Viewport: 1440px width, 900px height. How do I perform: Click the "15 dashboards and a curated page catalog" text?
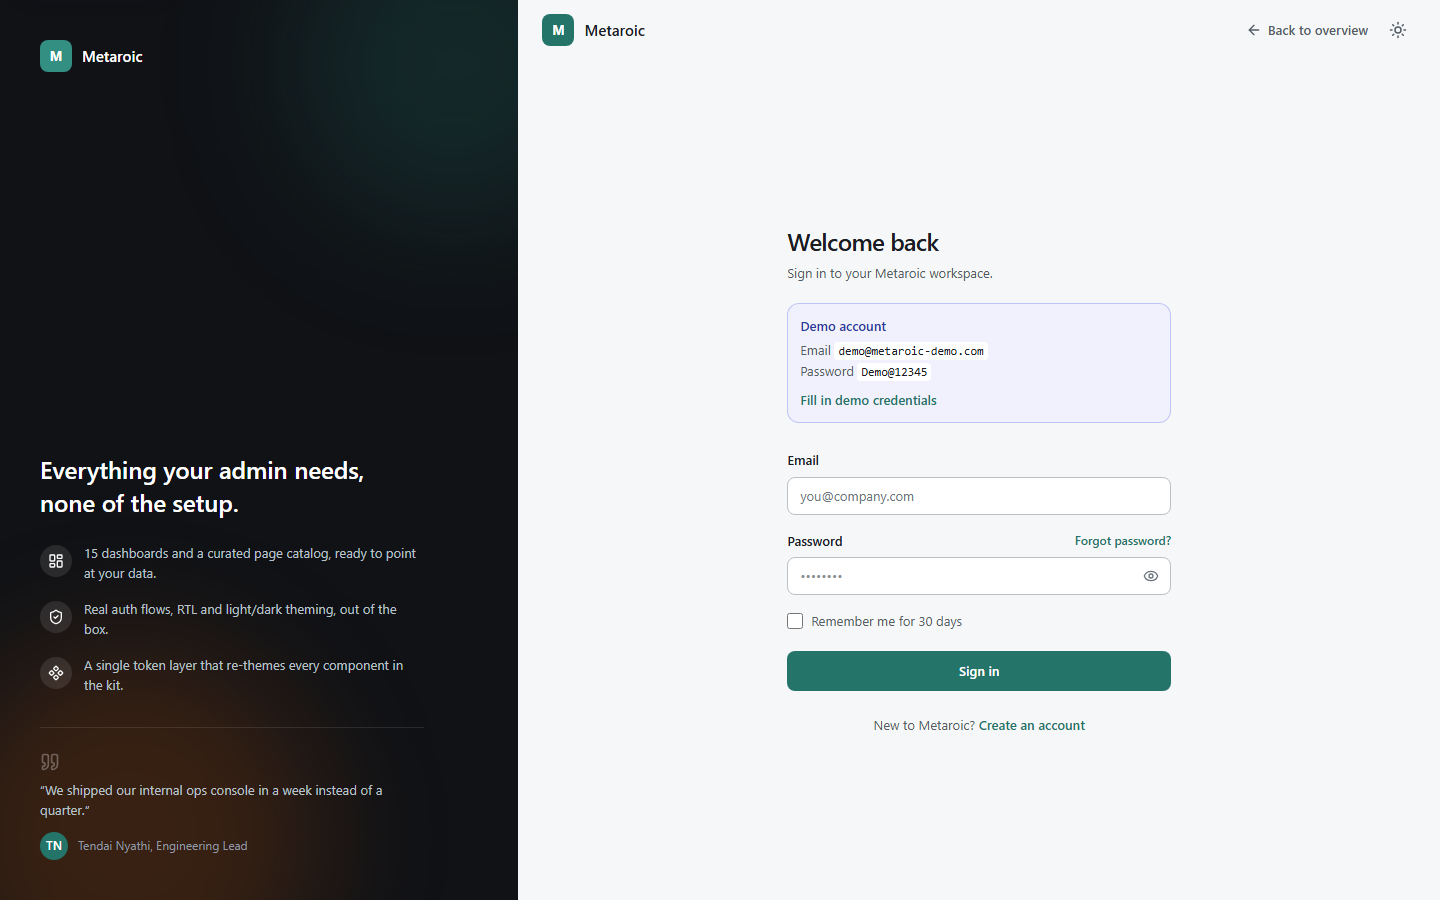pos(250,563)
